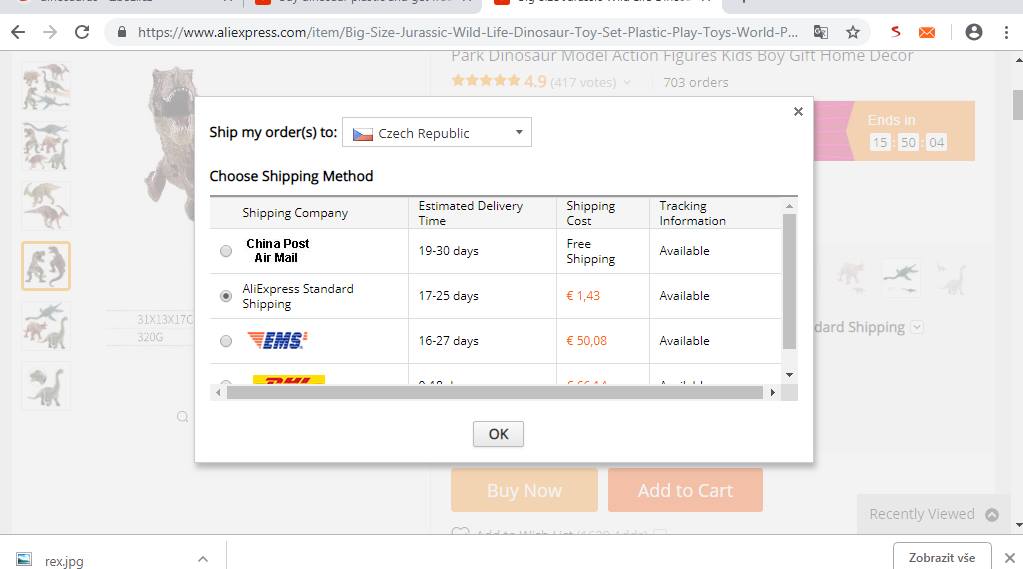Open the Chrome three-dot menu

click(x=1007, y=32)
